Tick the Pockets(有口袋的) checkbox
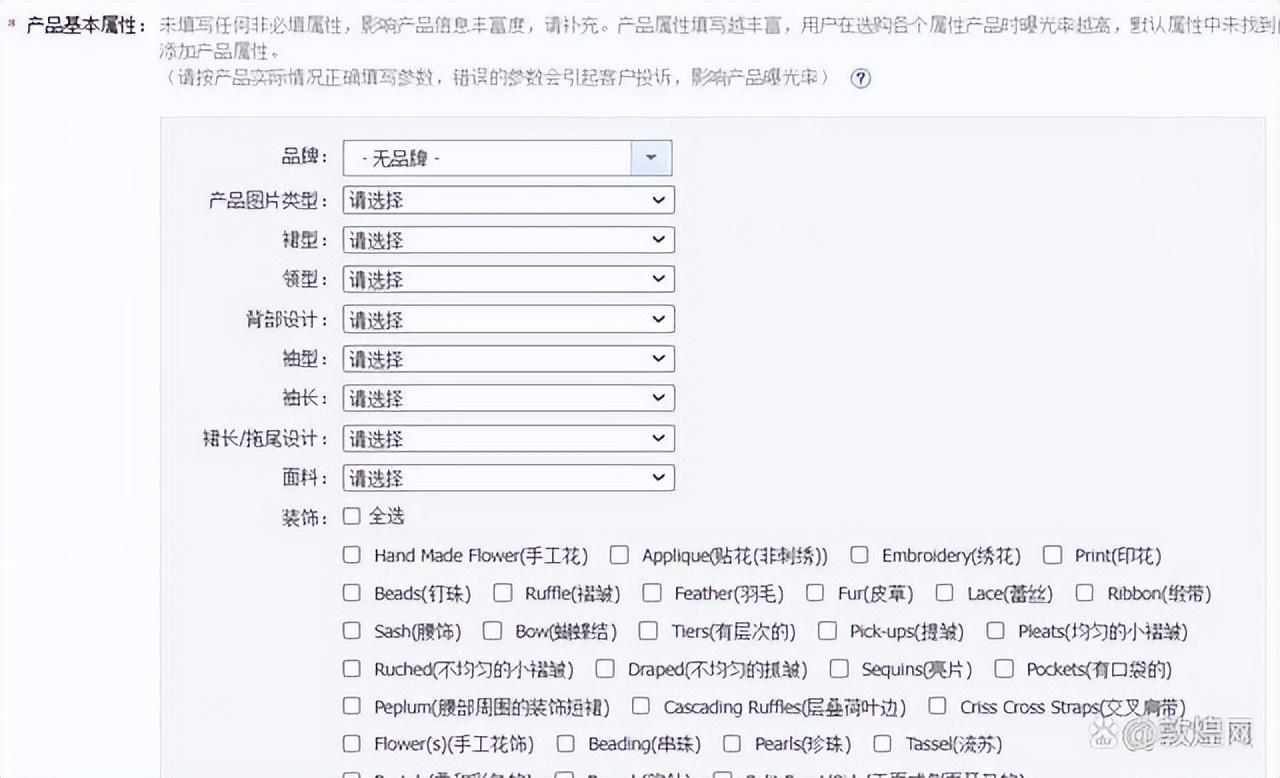Image resolution: width=1280 pixels, height=778 pixels. click(1004, 668)
